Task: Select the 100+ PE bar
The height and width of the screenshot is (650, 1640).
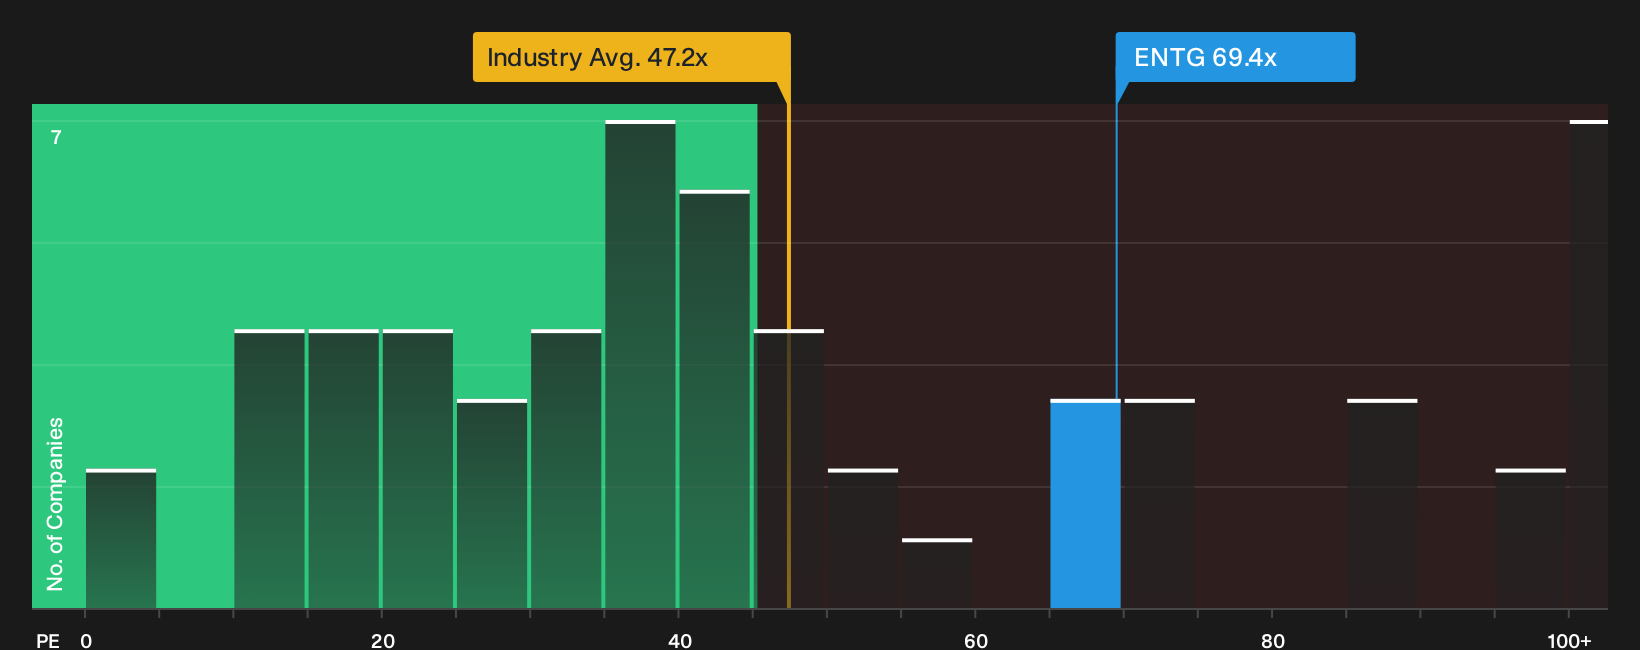Action: tap(1588, 364)
